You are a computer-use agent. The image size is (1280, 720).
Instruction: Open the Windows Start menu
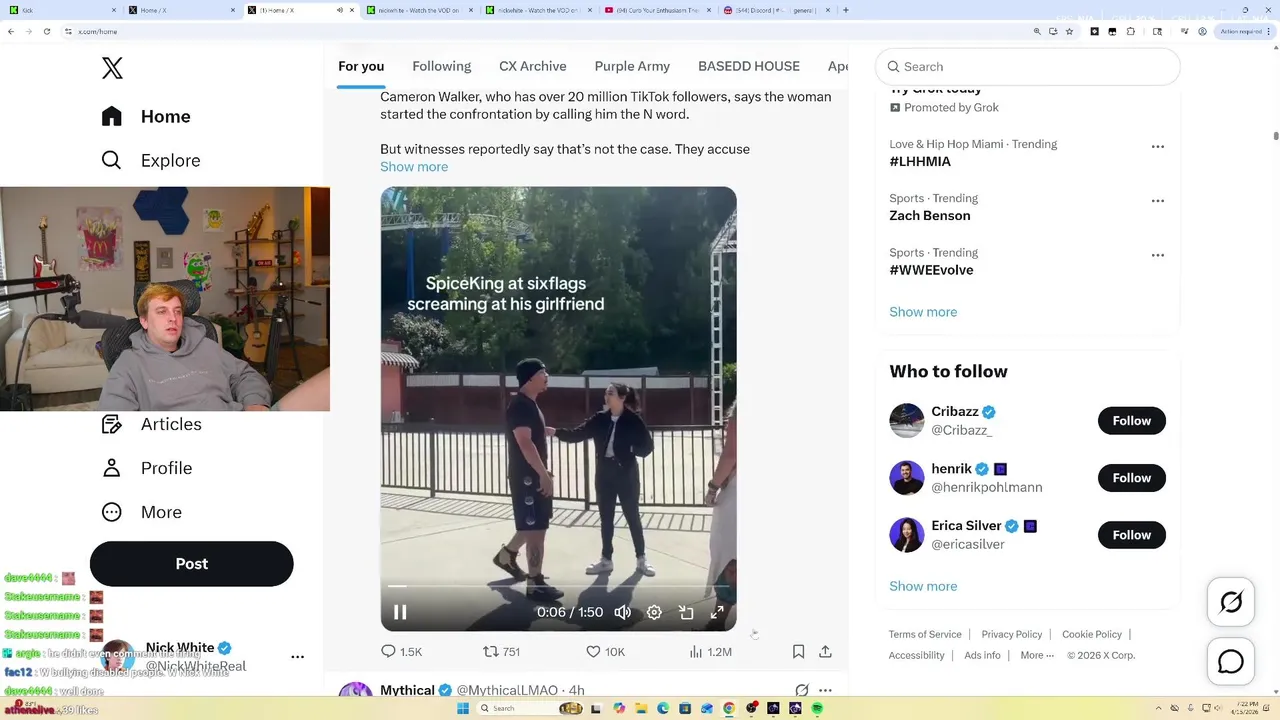[462, 708]
